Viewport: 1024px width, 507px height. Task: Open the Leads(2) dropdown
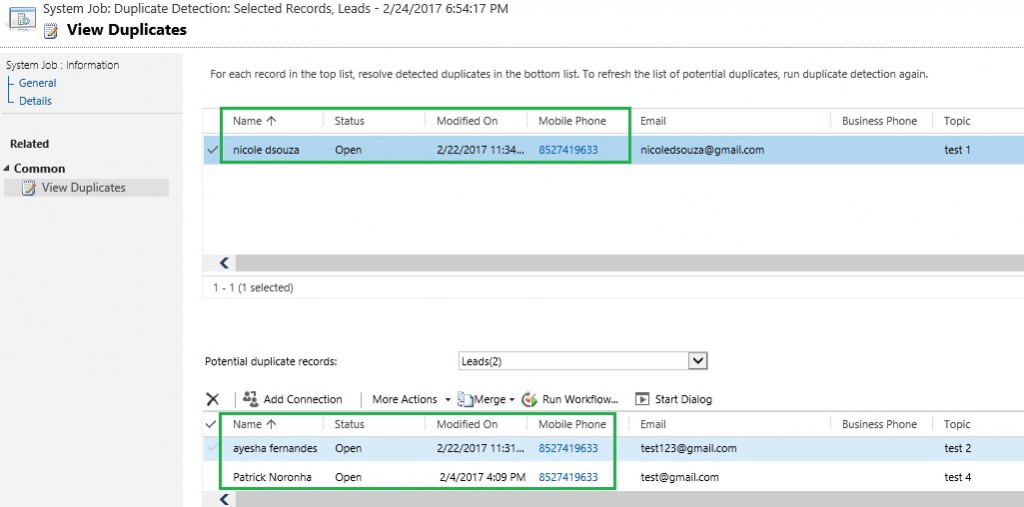pos(698,361)
